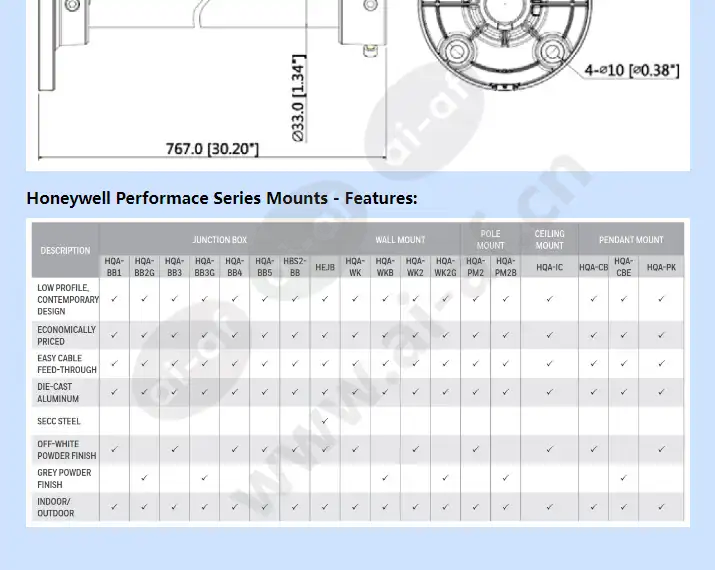The height and width of the screenshot is (570, 715).
Task: Click Off-White Powder Finish checkmark under HQA-IC
Action: coord(549,449)
